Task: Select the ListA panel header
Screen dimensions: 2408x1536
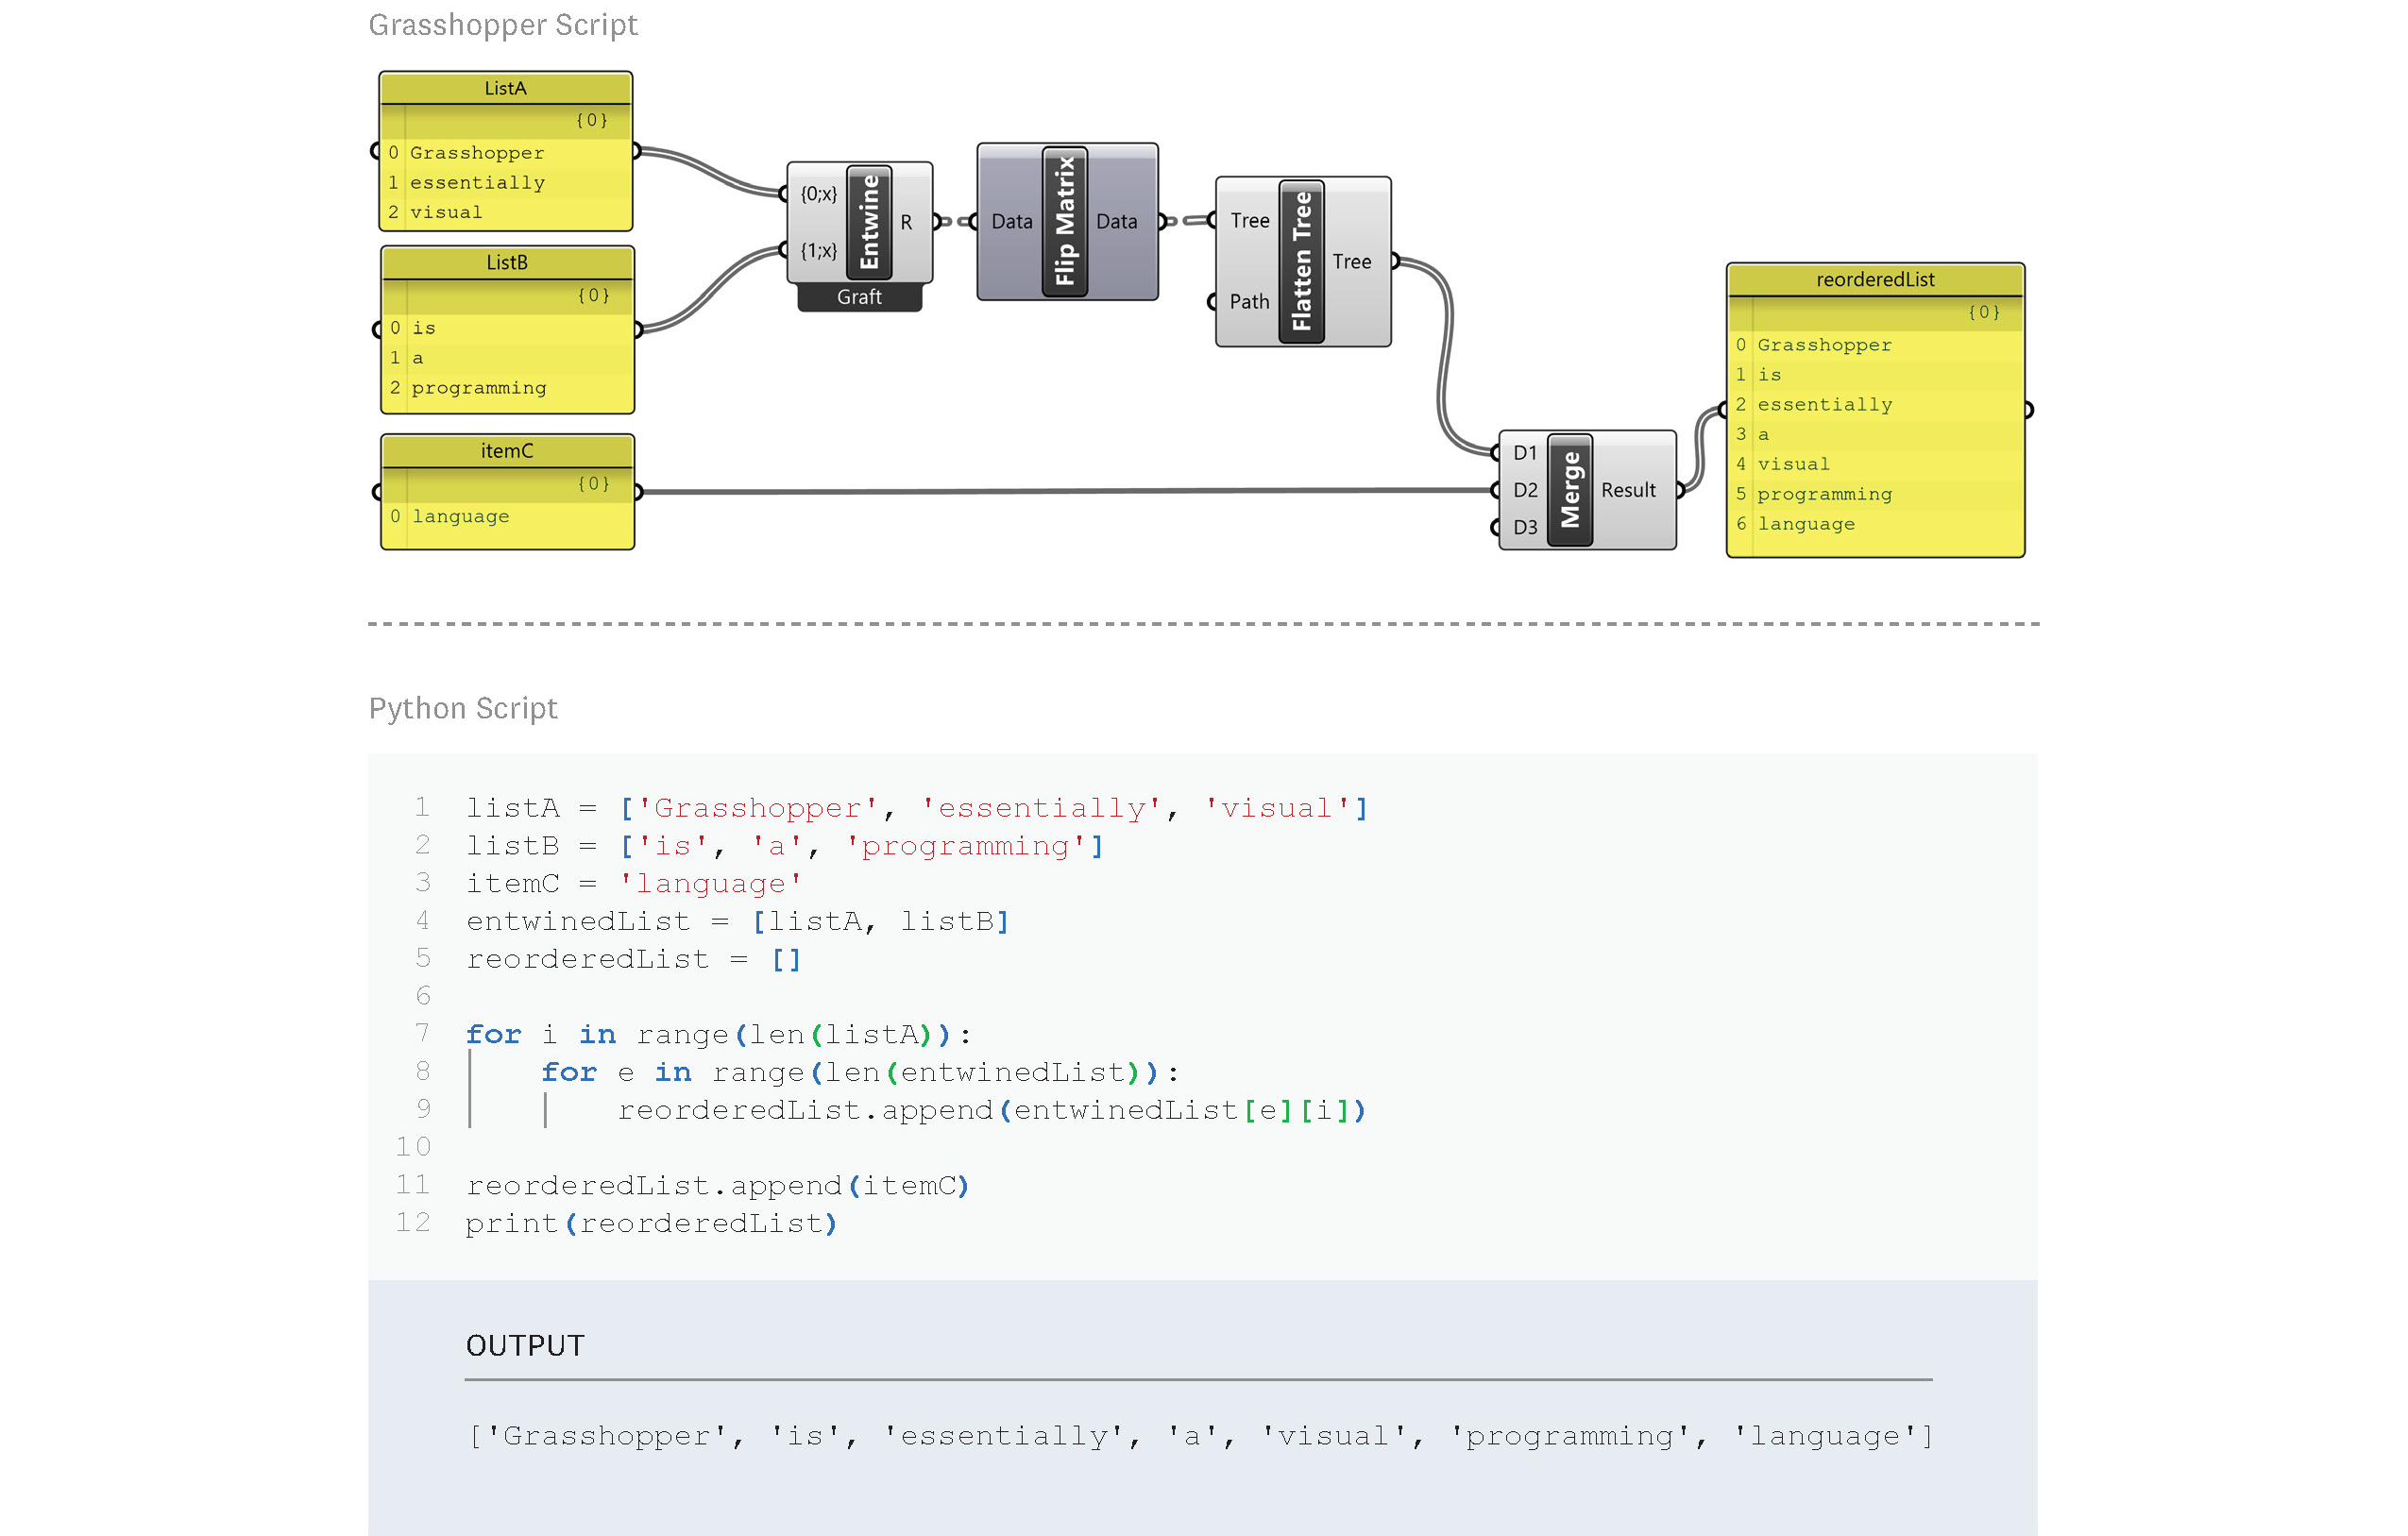Action: click(505, 87)
